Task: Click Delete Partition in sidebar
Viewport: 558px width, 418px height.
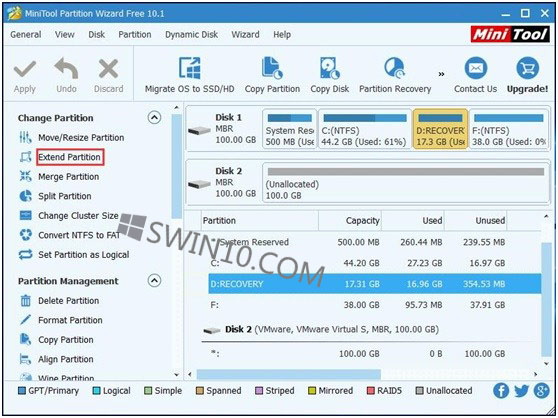Action: click(x=69, y=301)
